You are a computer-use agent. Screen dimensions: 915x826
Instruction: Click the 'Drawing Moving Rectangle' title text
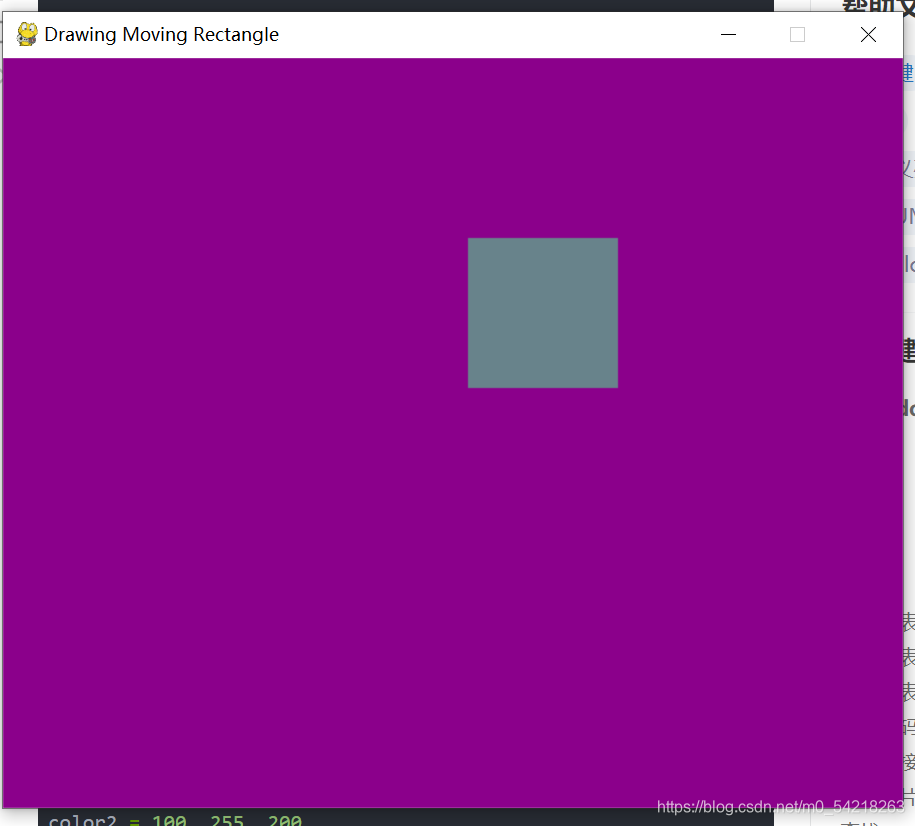[x=162, y=34]
